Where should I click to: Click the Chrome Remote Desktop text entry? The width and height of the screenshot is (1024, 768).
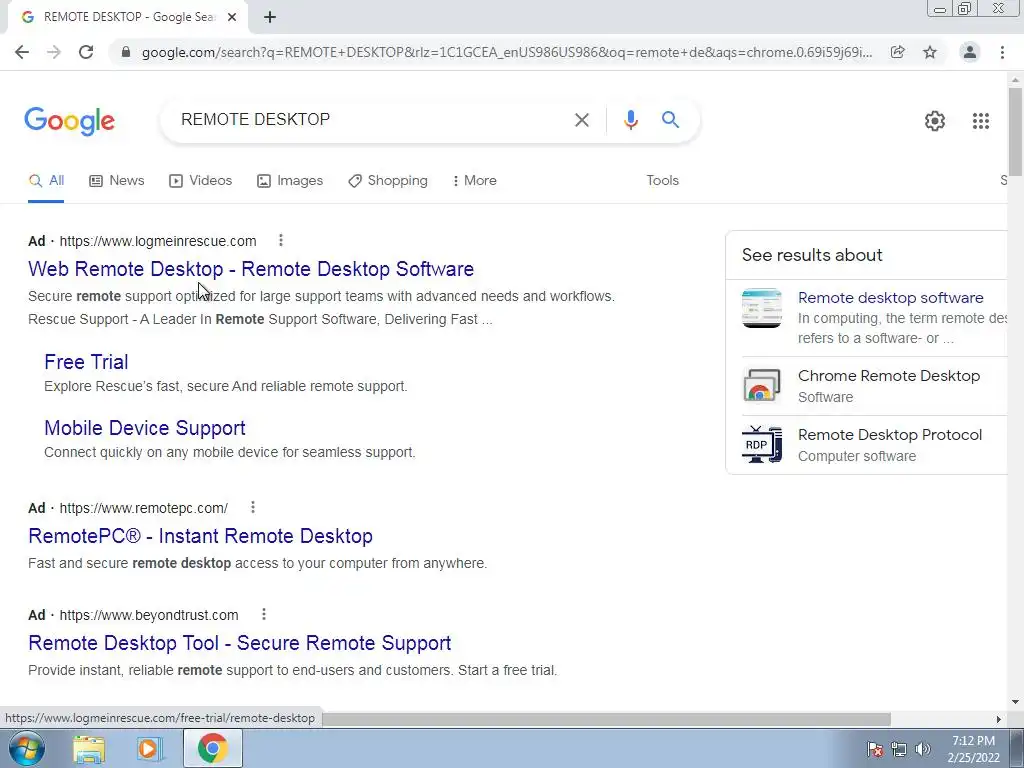point(889,376)
